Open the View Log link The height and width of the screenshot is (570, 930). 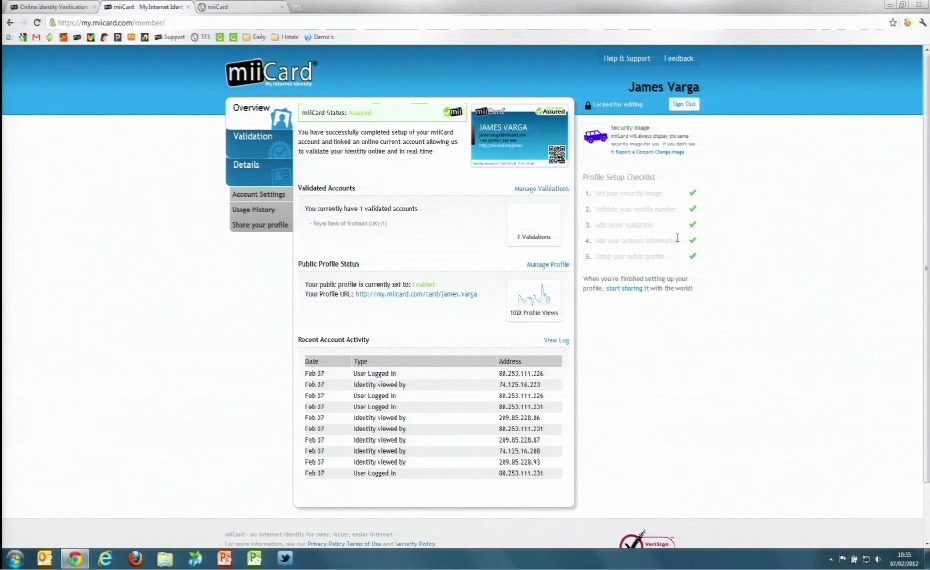pyautogui.click(x=556, y=340)
